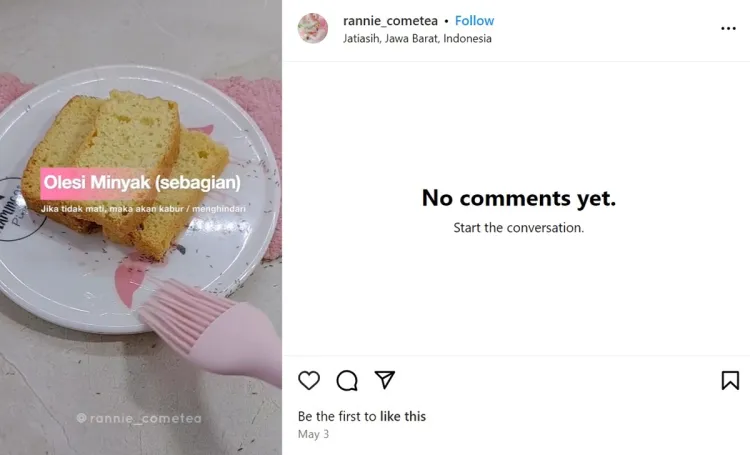Click the 'No comments yet.' heading
The width and height of the screenshot is (750, 455).
(x=518, y=198)
